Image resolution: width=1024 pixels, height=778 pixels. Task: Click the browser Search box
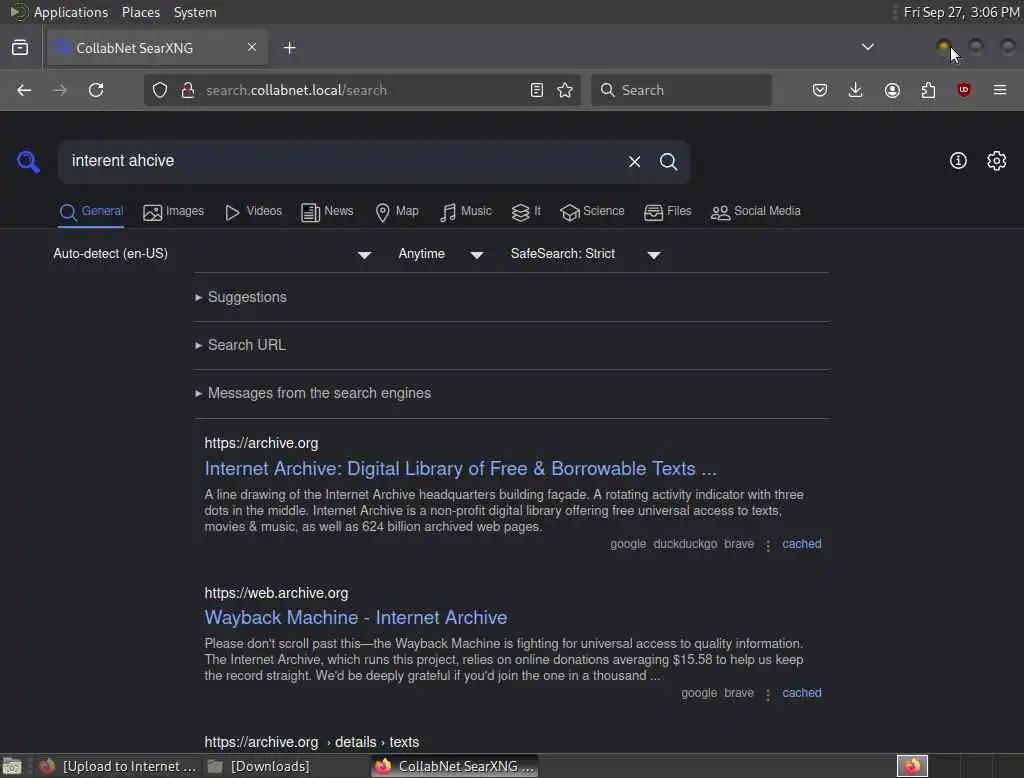(681, 90)
